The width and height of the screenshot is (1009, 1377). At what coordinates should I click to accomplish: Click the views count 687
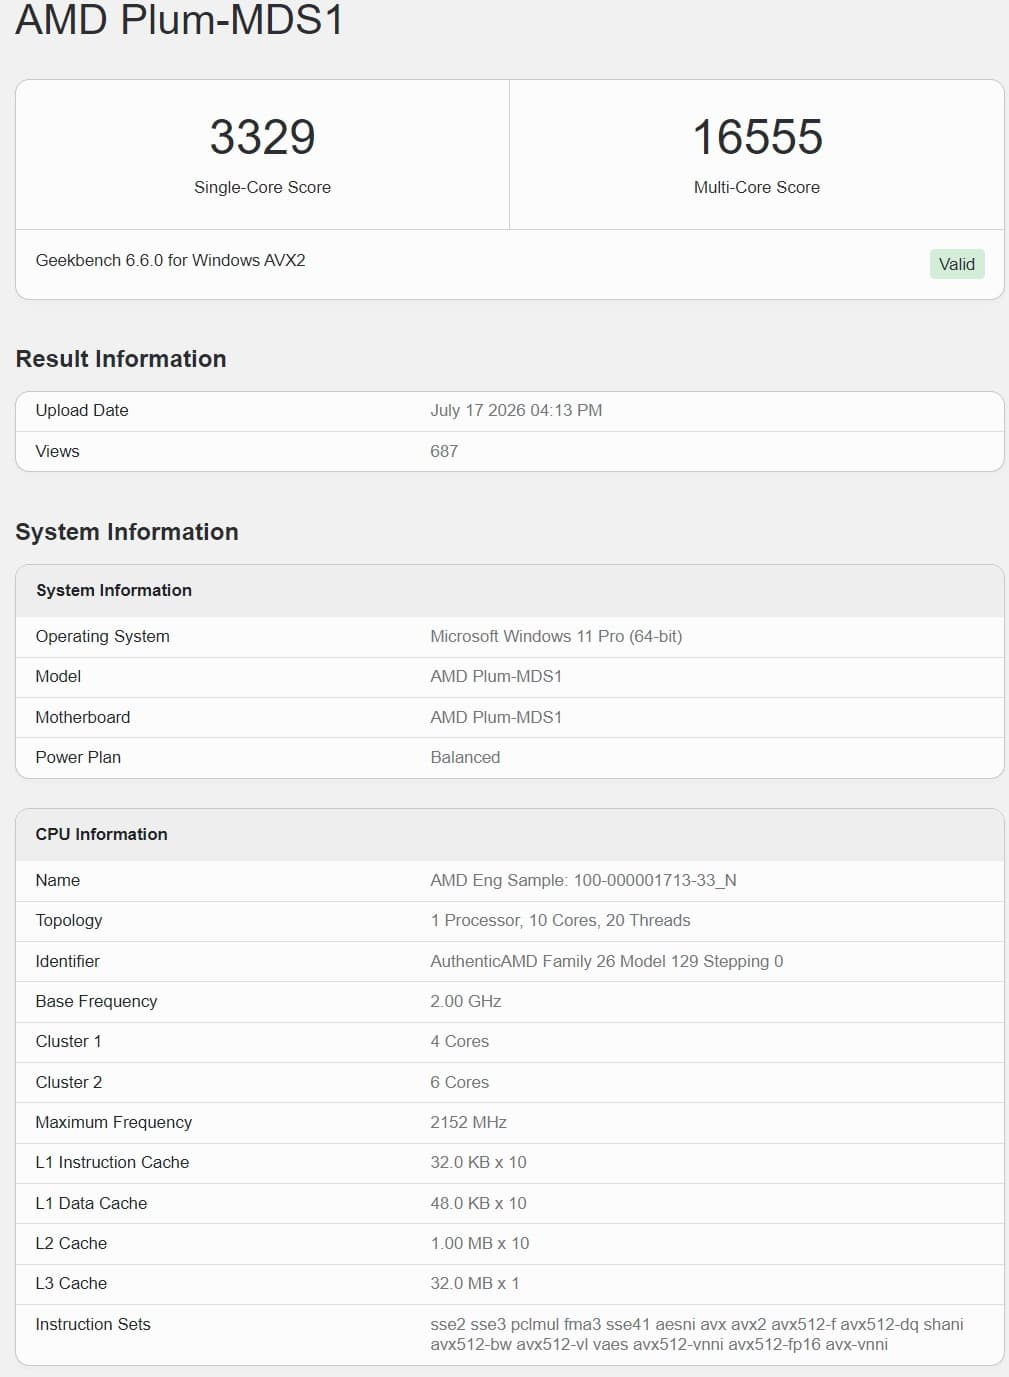pos(444,451)
